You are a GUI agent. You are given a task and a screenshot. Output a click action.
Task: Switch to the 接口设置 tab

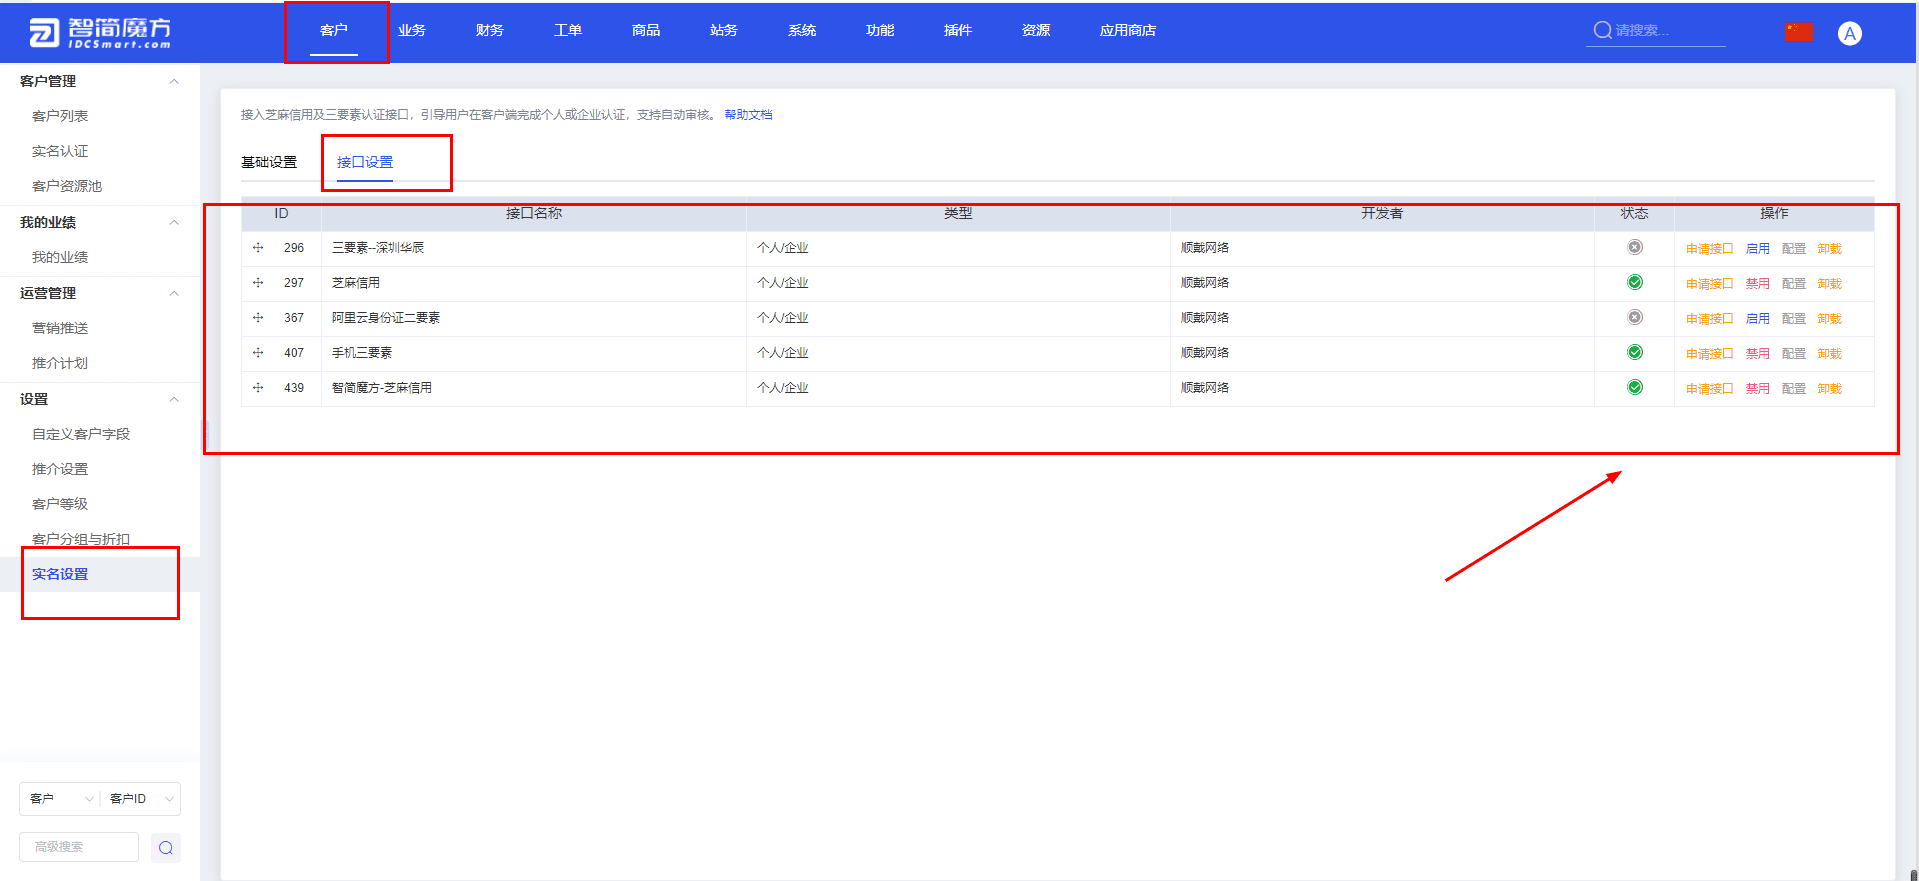(x=365, y=162)
